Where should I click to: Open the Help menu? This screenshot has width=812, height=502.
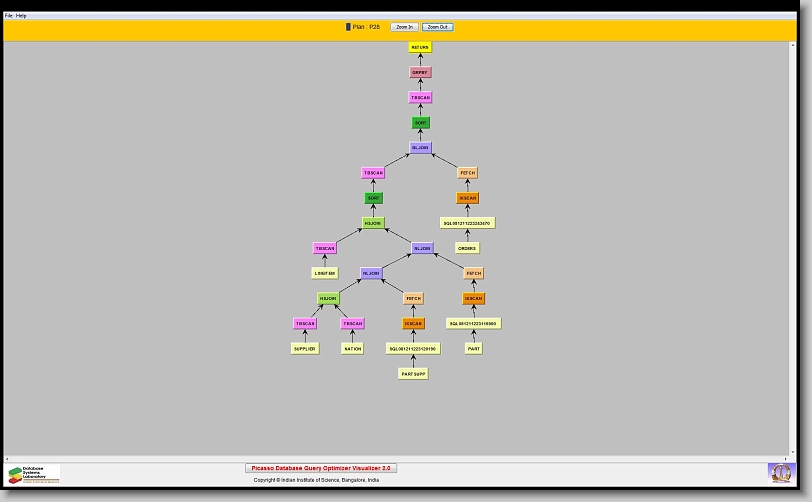(22, 16)
